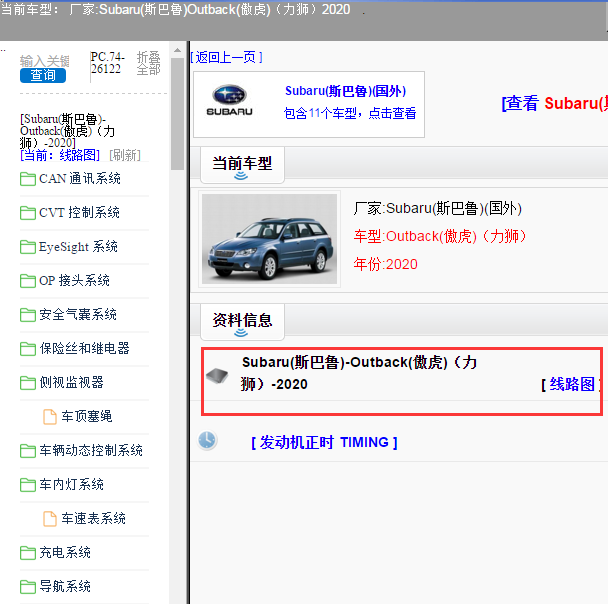
Task: Click the sidebar scrollbar thumb
Action: click(178, 114)
